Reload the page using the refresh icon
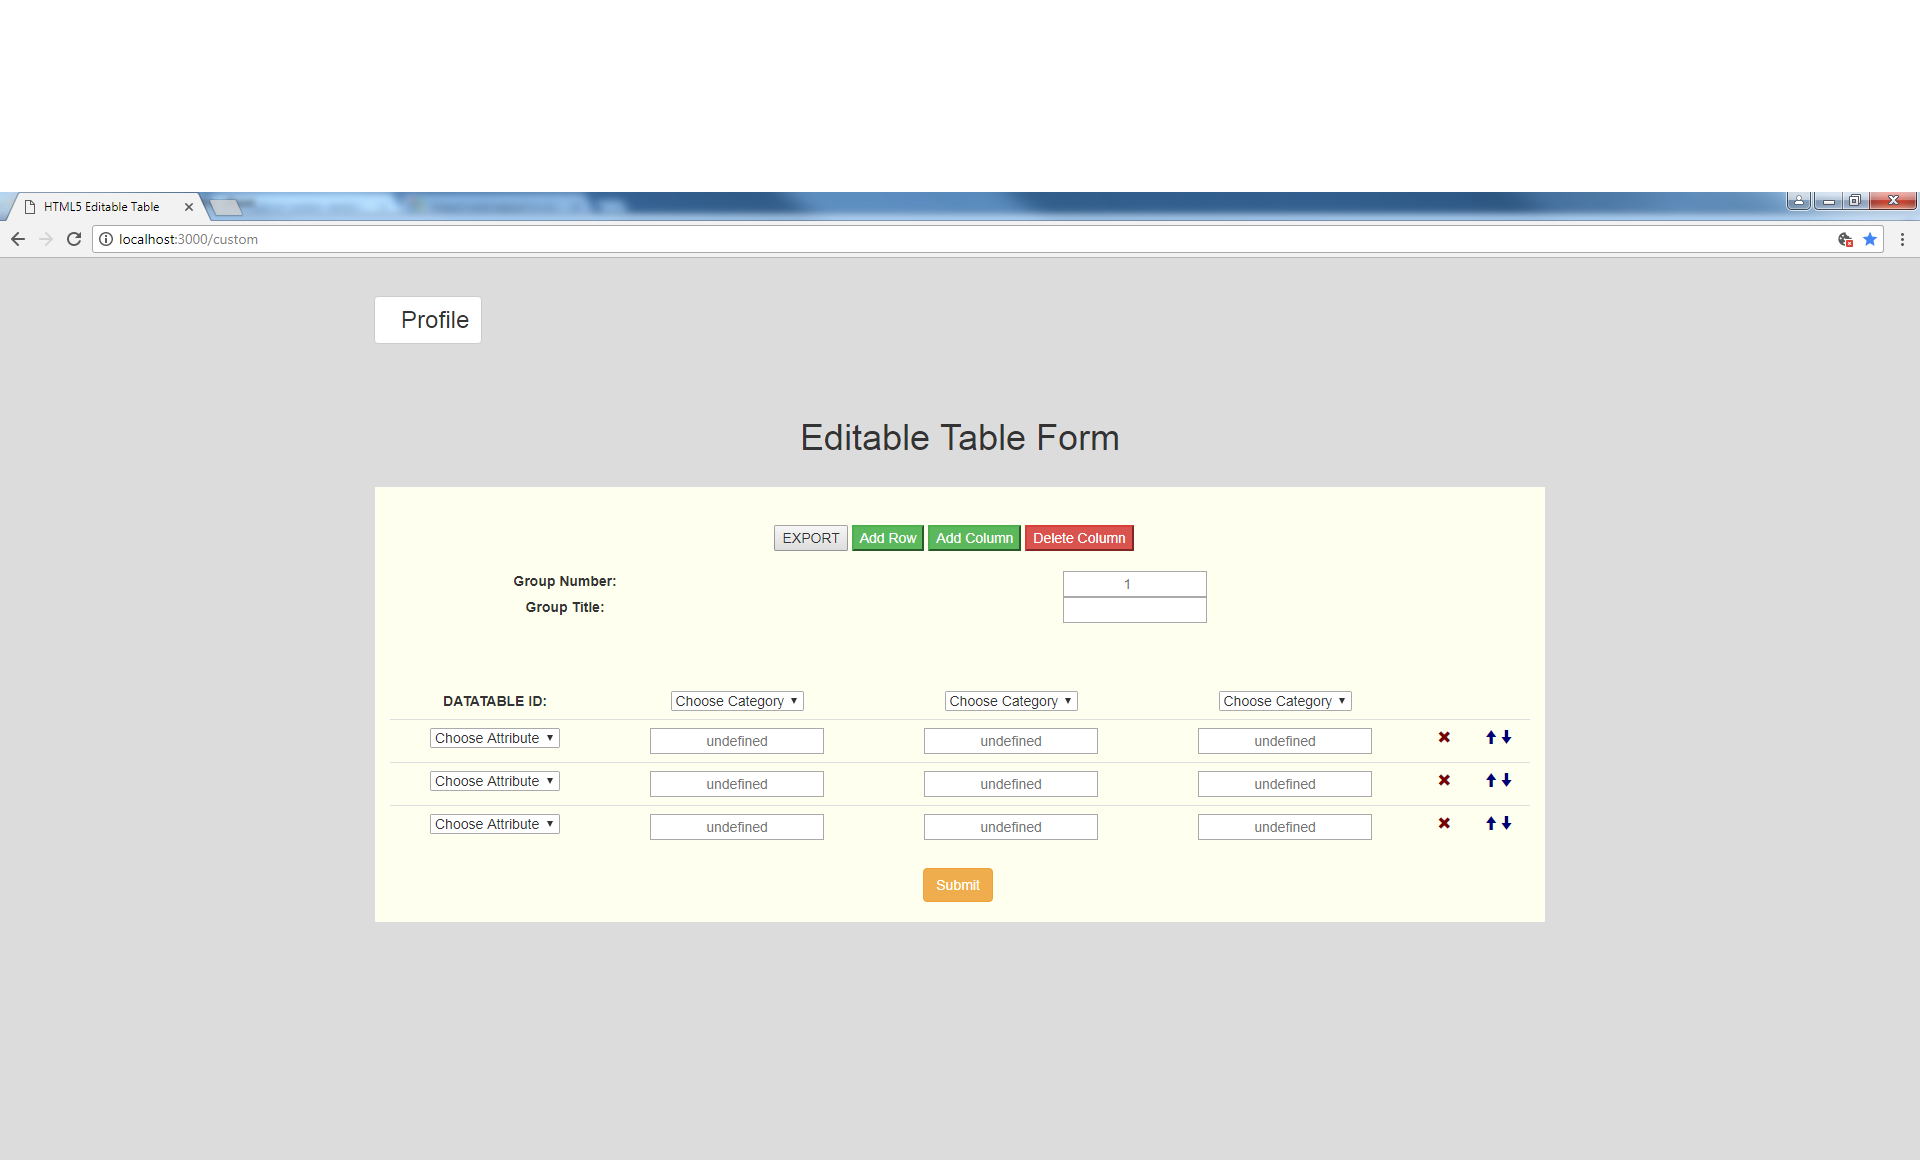This screenshot has height=1160, width=1920. click(x=74, y=239)
